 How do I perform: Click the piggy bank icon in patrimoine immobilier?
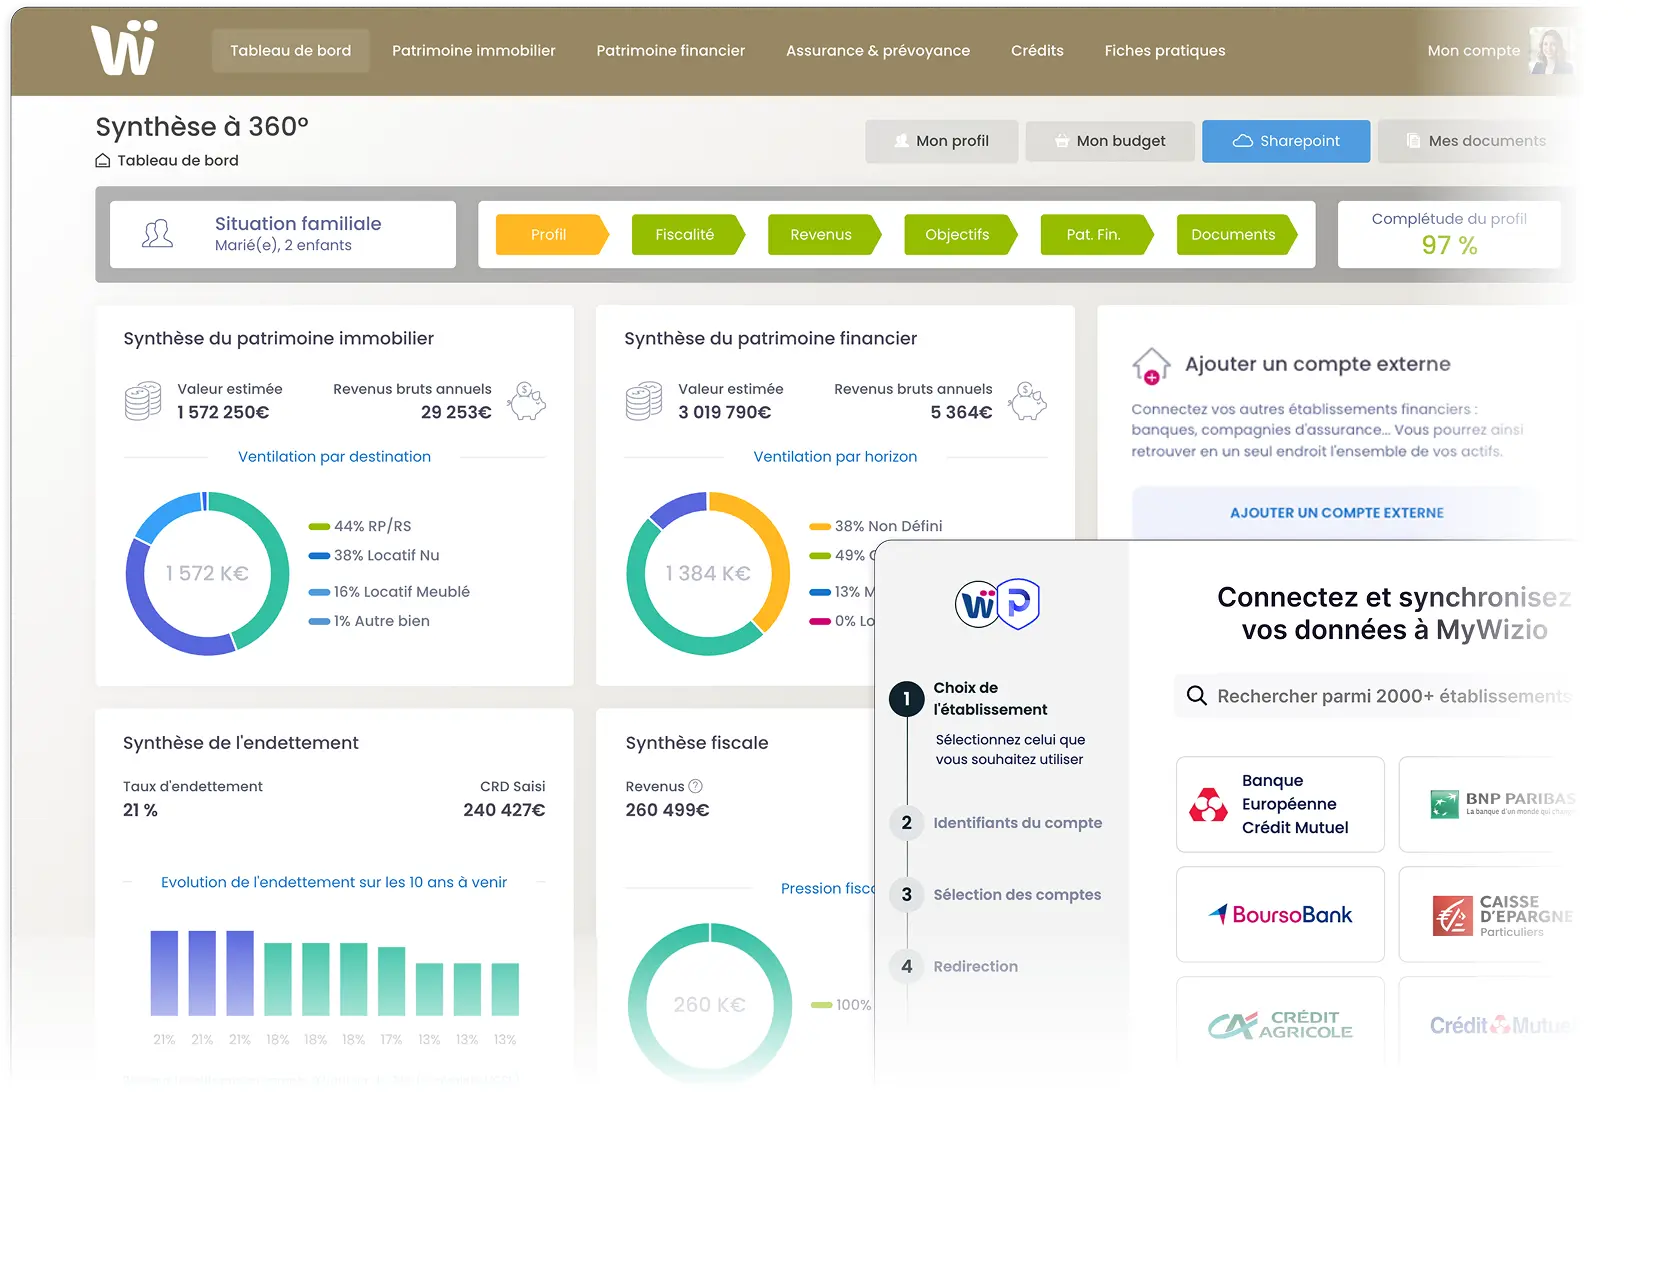click(526, 401)
